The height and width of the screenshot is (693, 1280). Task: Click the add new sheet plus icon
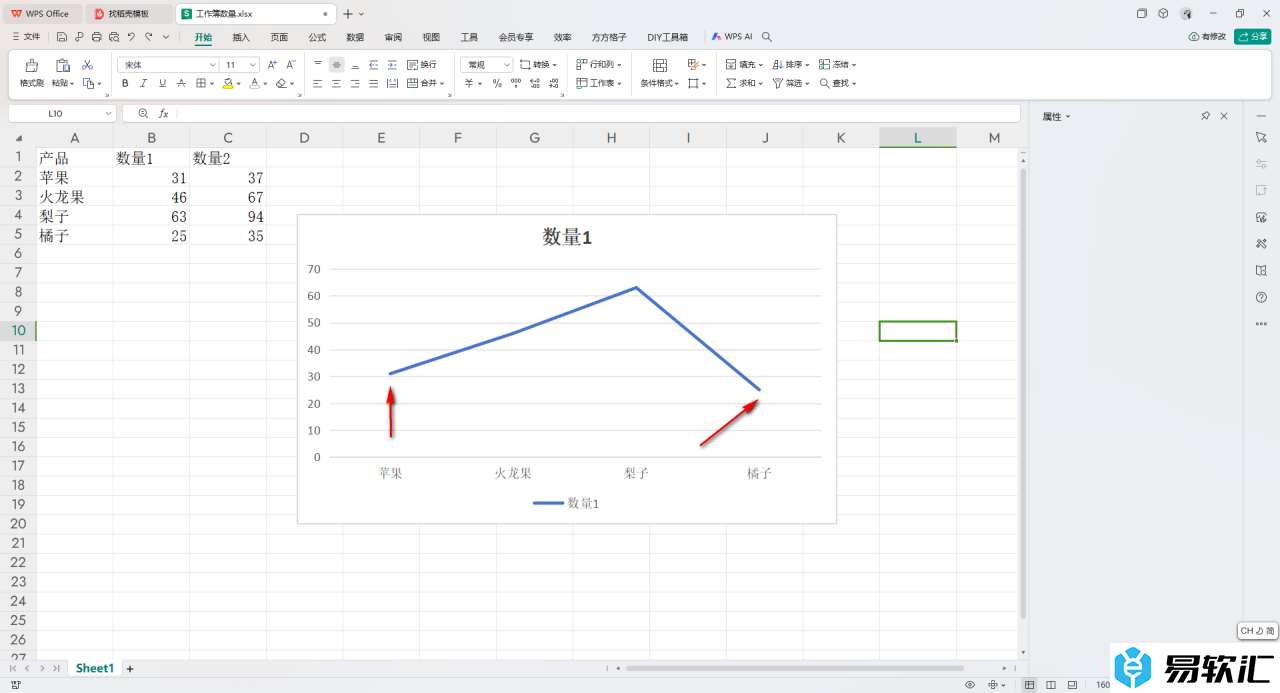[129, 668]
